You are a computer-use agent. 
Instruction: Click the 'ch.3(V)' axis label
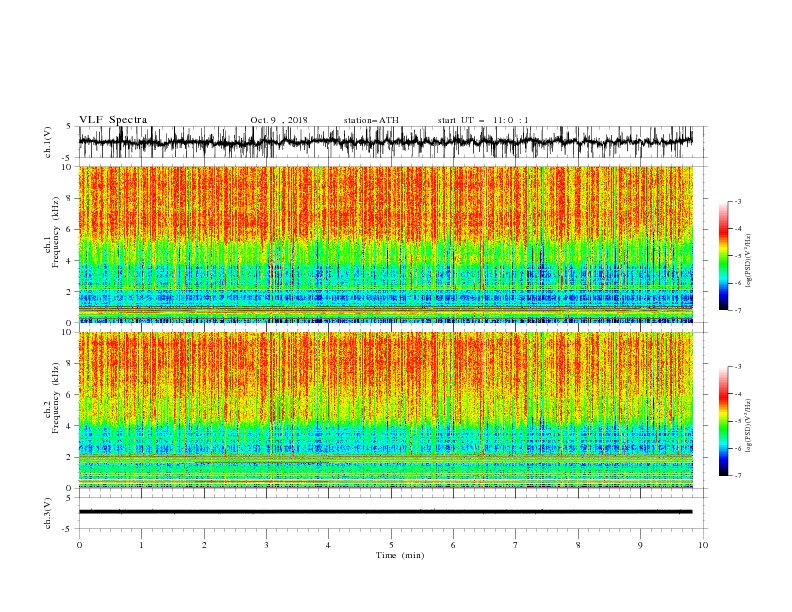point(48,513)
